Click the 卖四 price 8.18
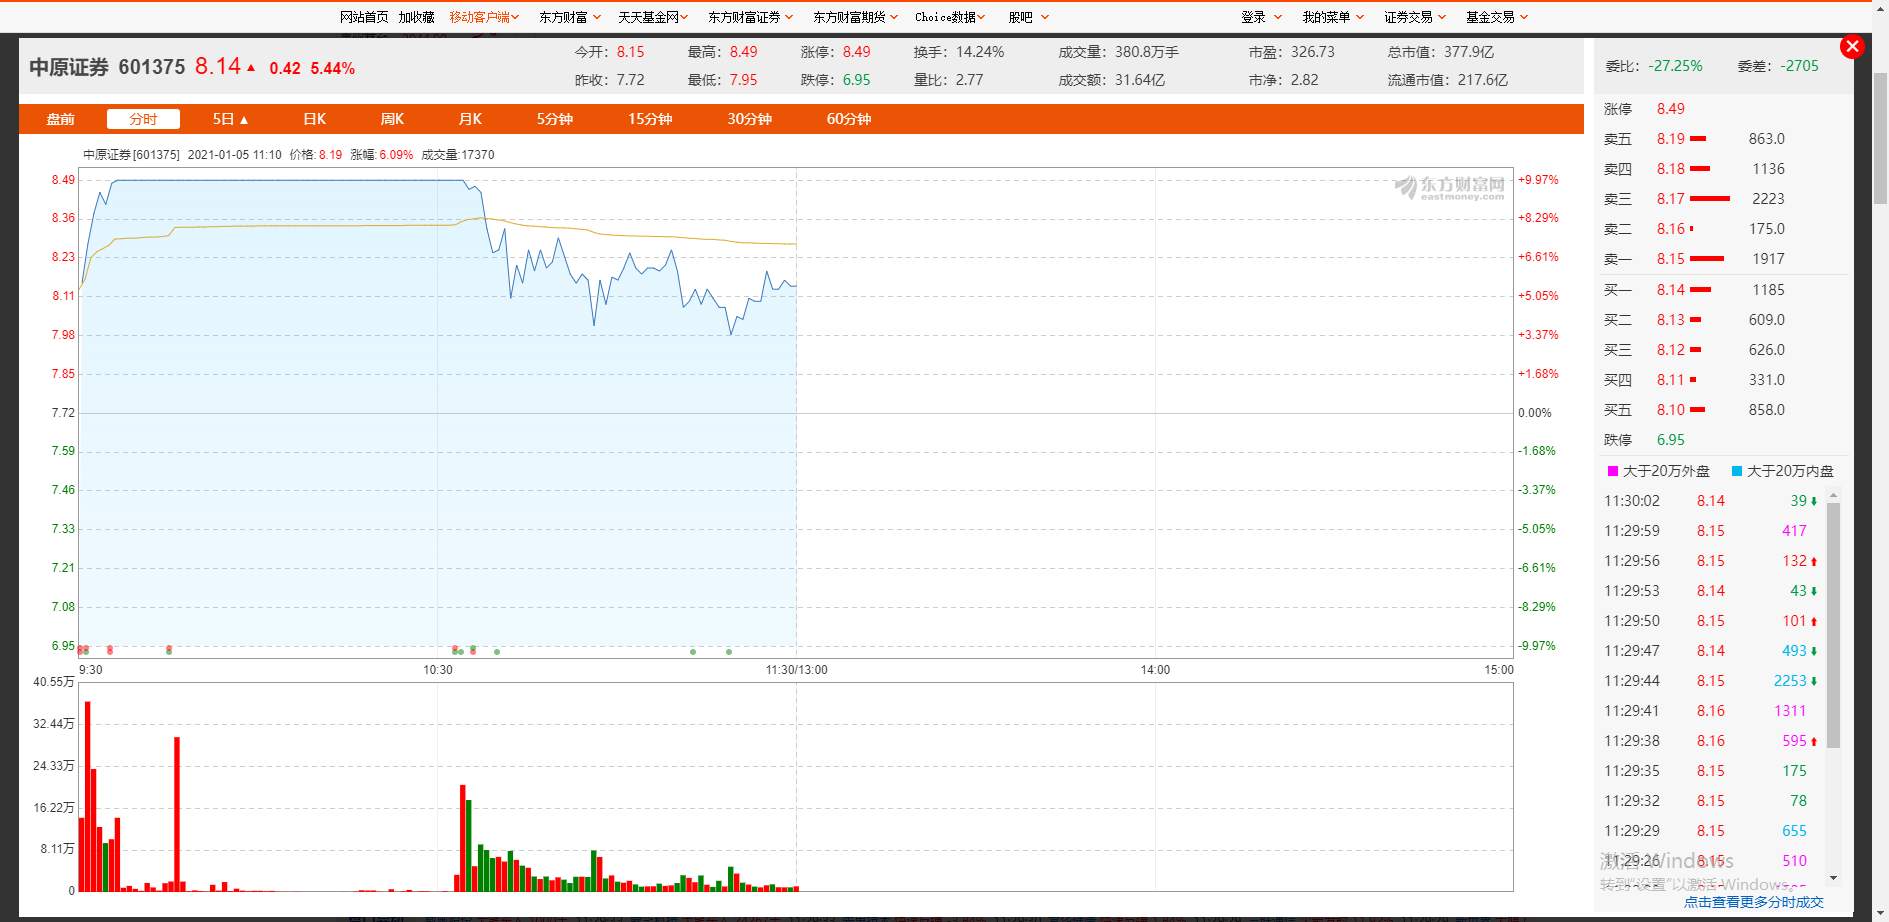This screenshot has height=922, width=1889. [1670, 169]
